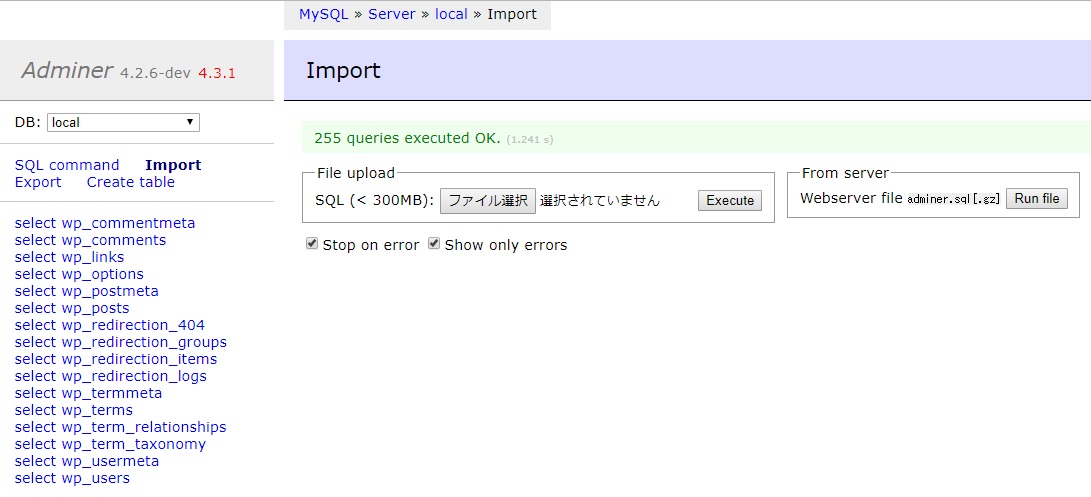Click the Run file button

[1037, 198]
